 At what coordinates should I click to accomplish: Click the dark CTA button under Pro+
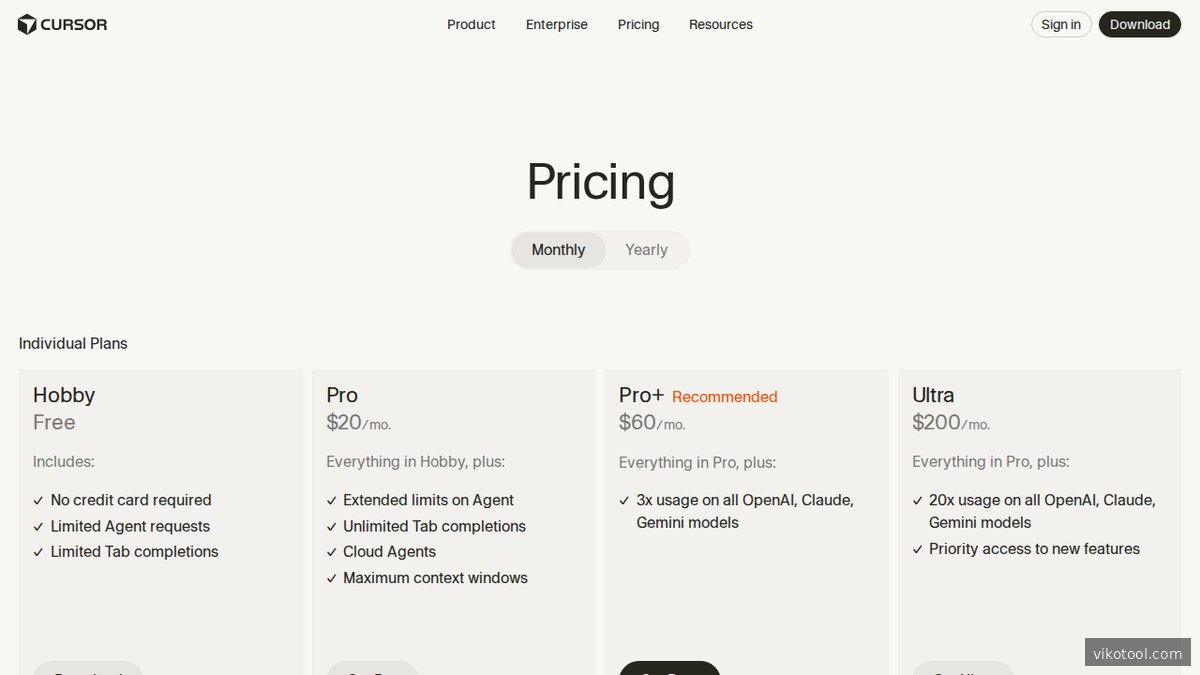click(669, 670)
